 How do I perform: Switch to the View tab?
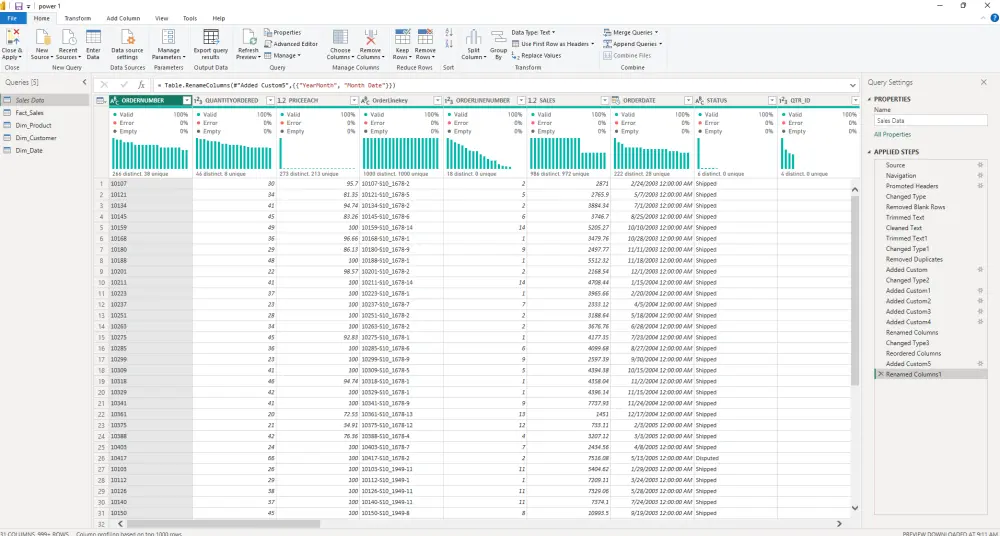162,19
